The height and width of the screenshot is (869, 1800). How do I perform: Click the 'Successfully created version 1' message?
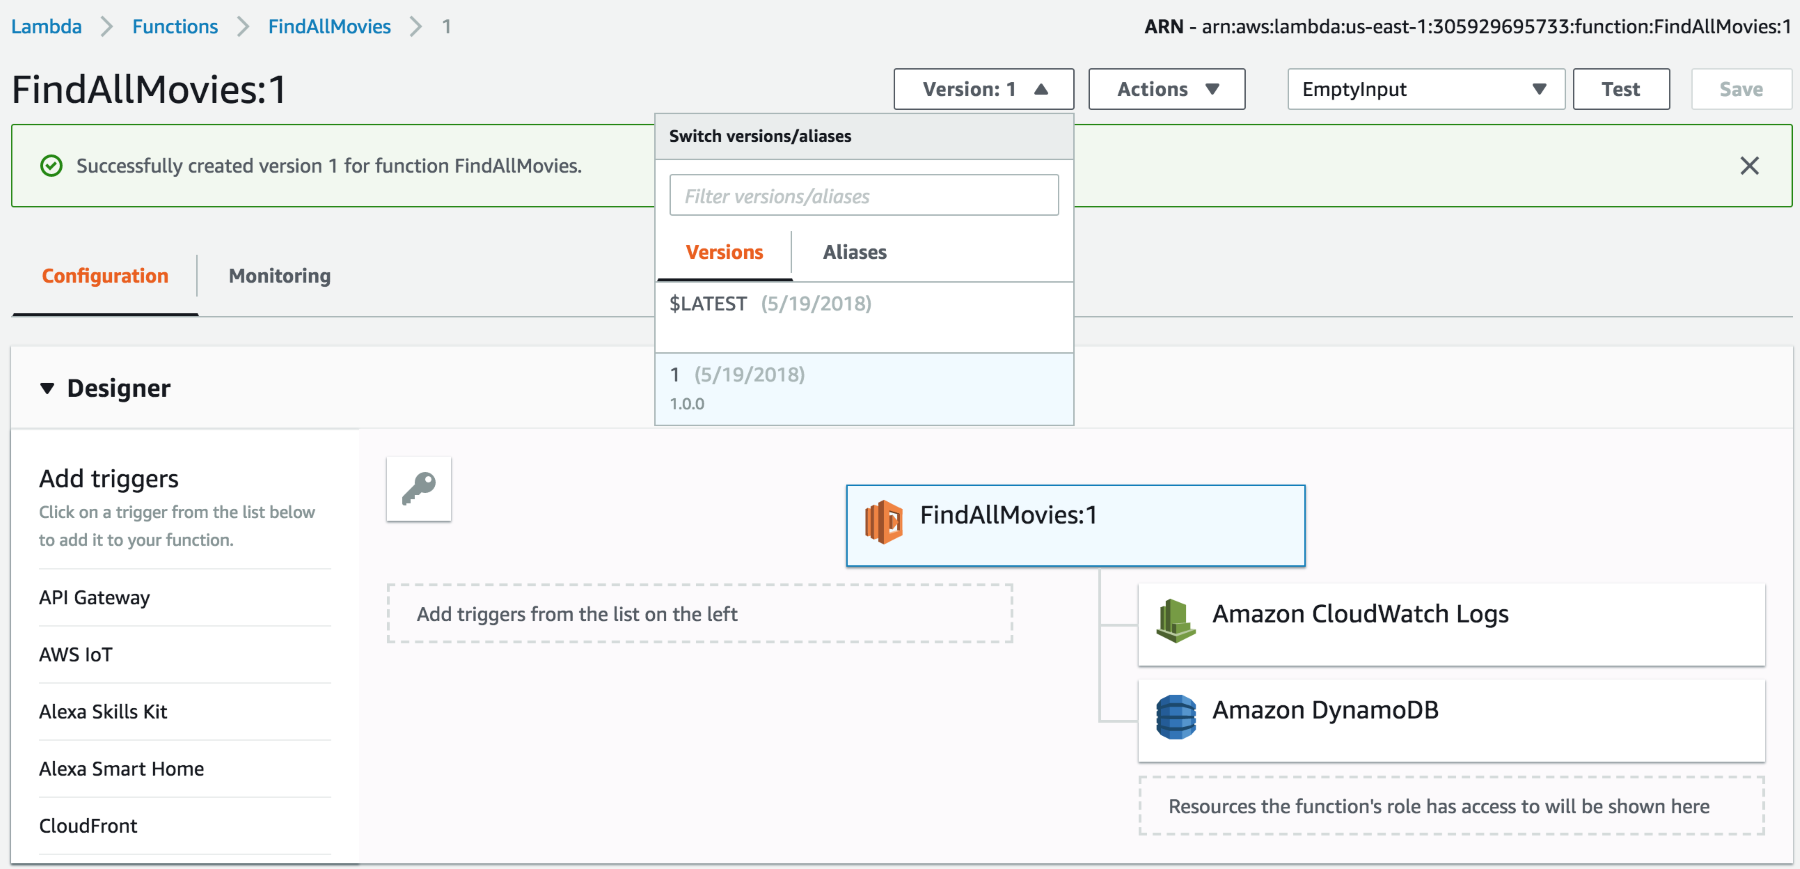click(x=329, y=166)
